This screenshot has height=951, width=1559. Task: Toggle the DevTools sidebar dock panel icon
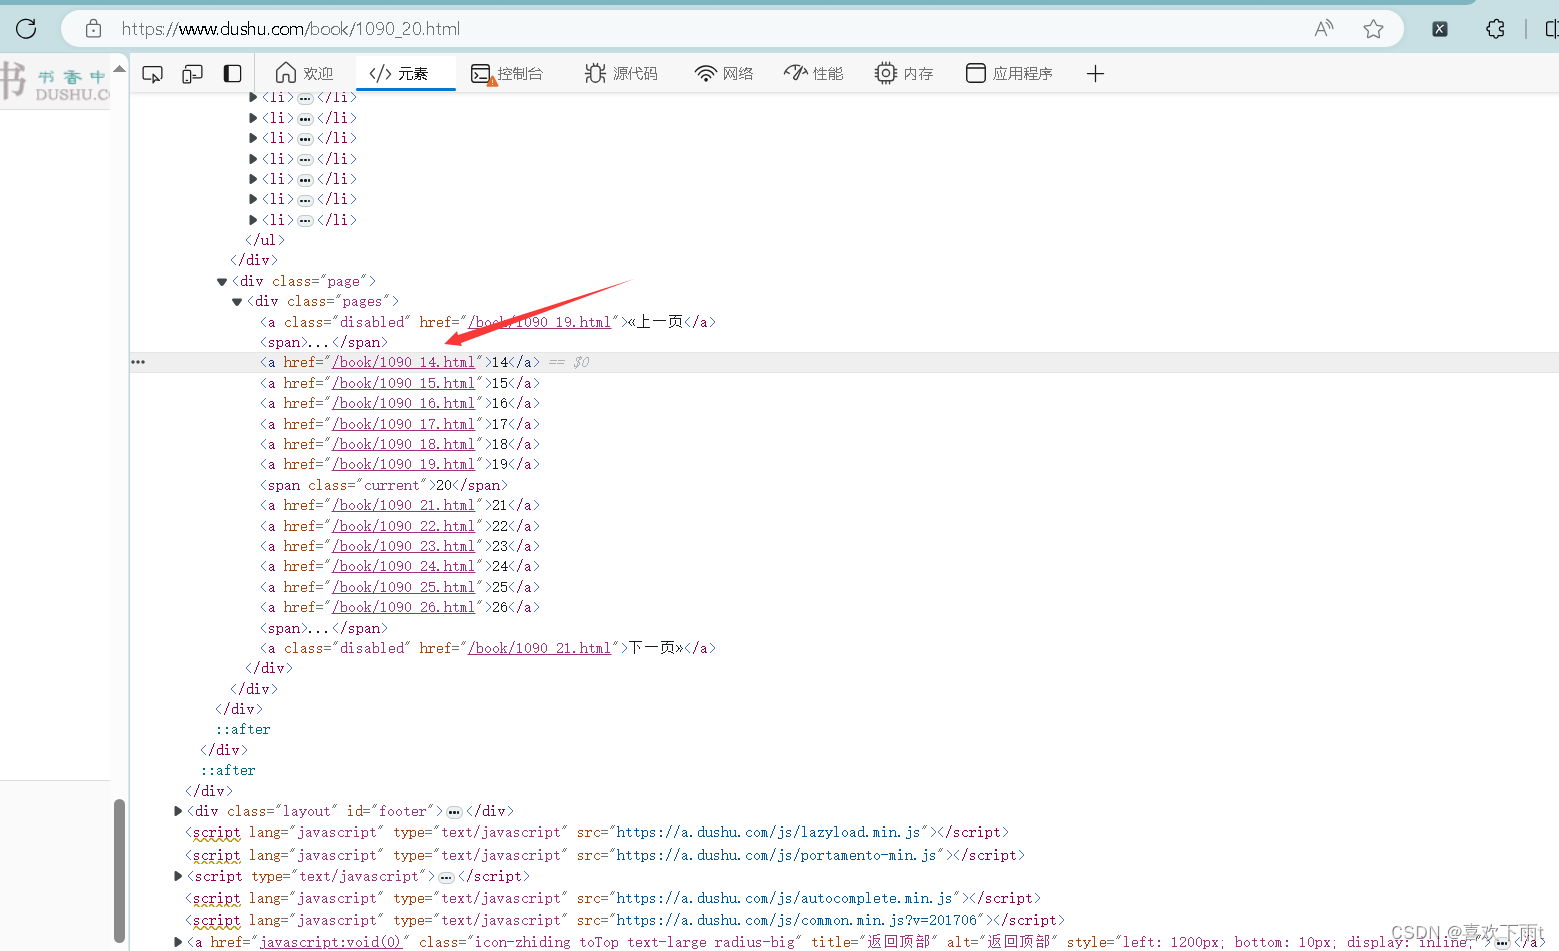click(x=232, y=74)
